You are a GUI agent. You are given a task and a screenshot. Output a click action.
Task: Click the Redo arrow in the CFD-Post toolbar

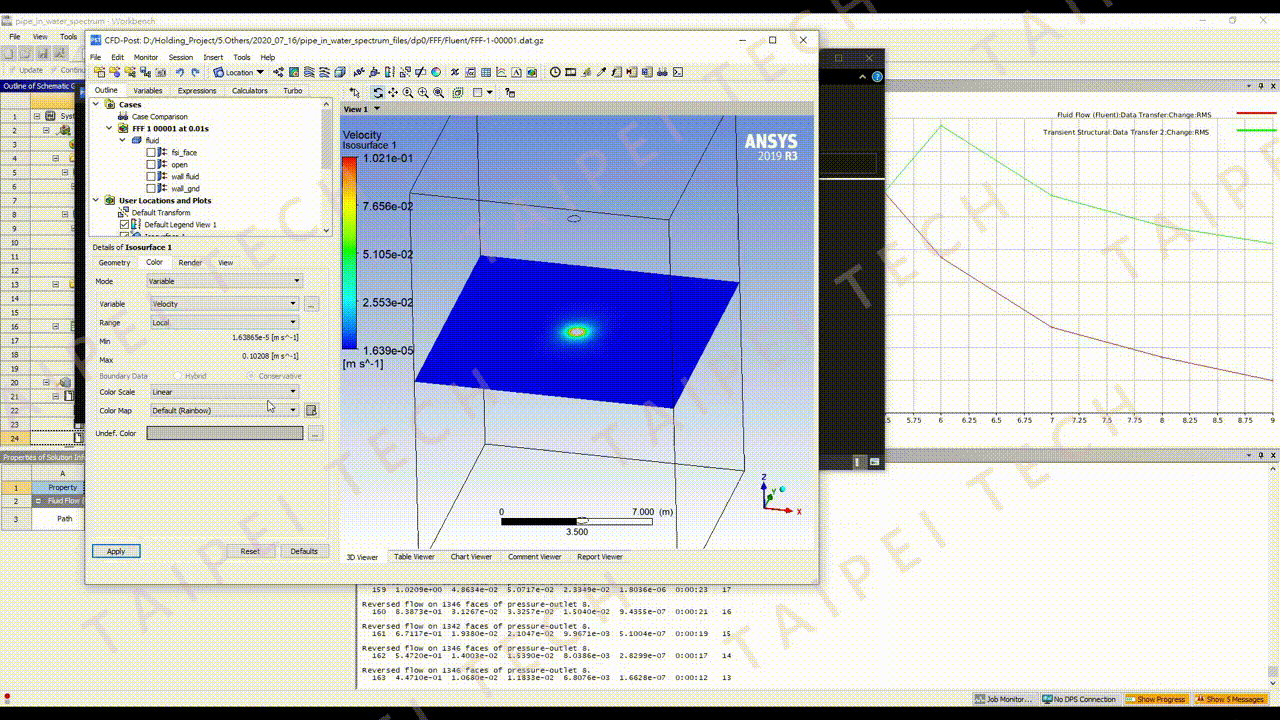pyautogui.click(x=195, y=72)
